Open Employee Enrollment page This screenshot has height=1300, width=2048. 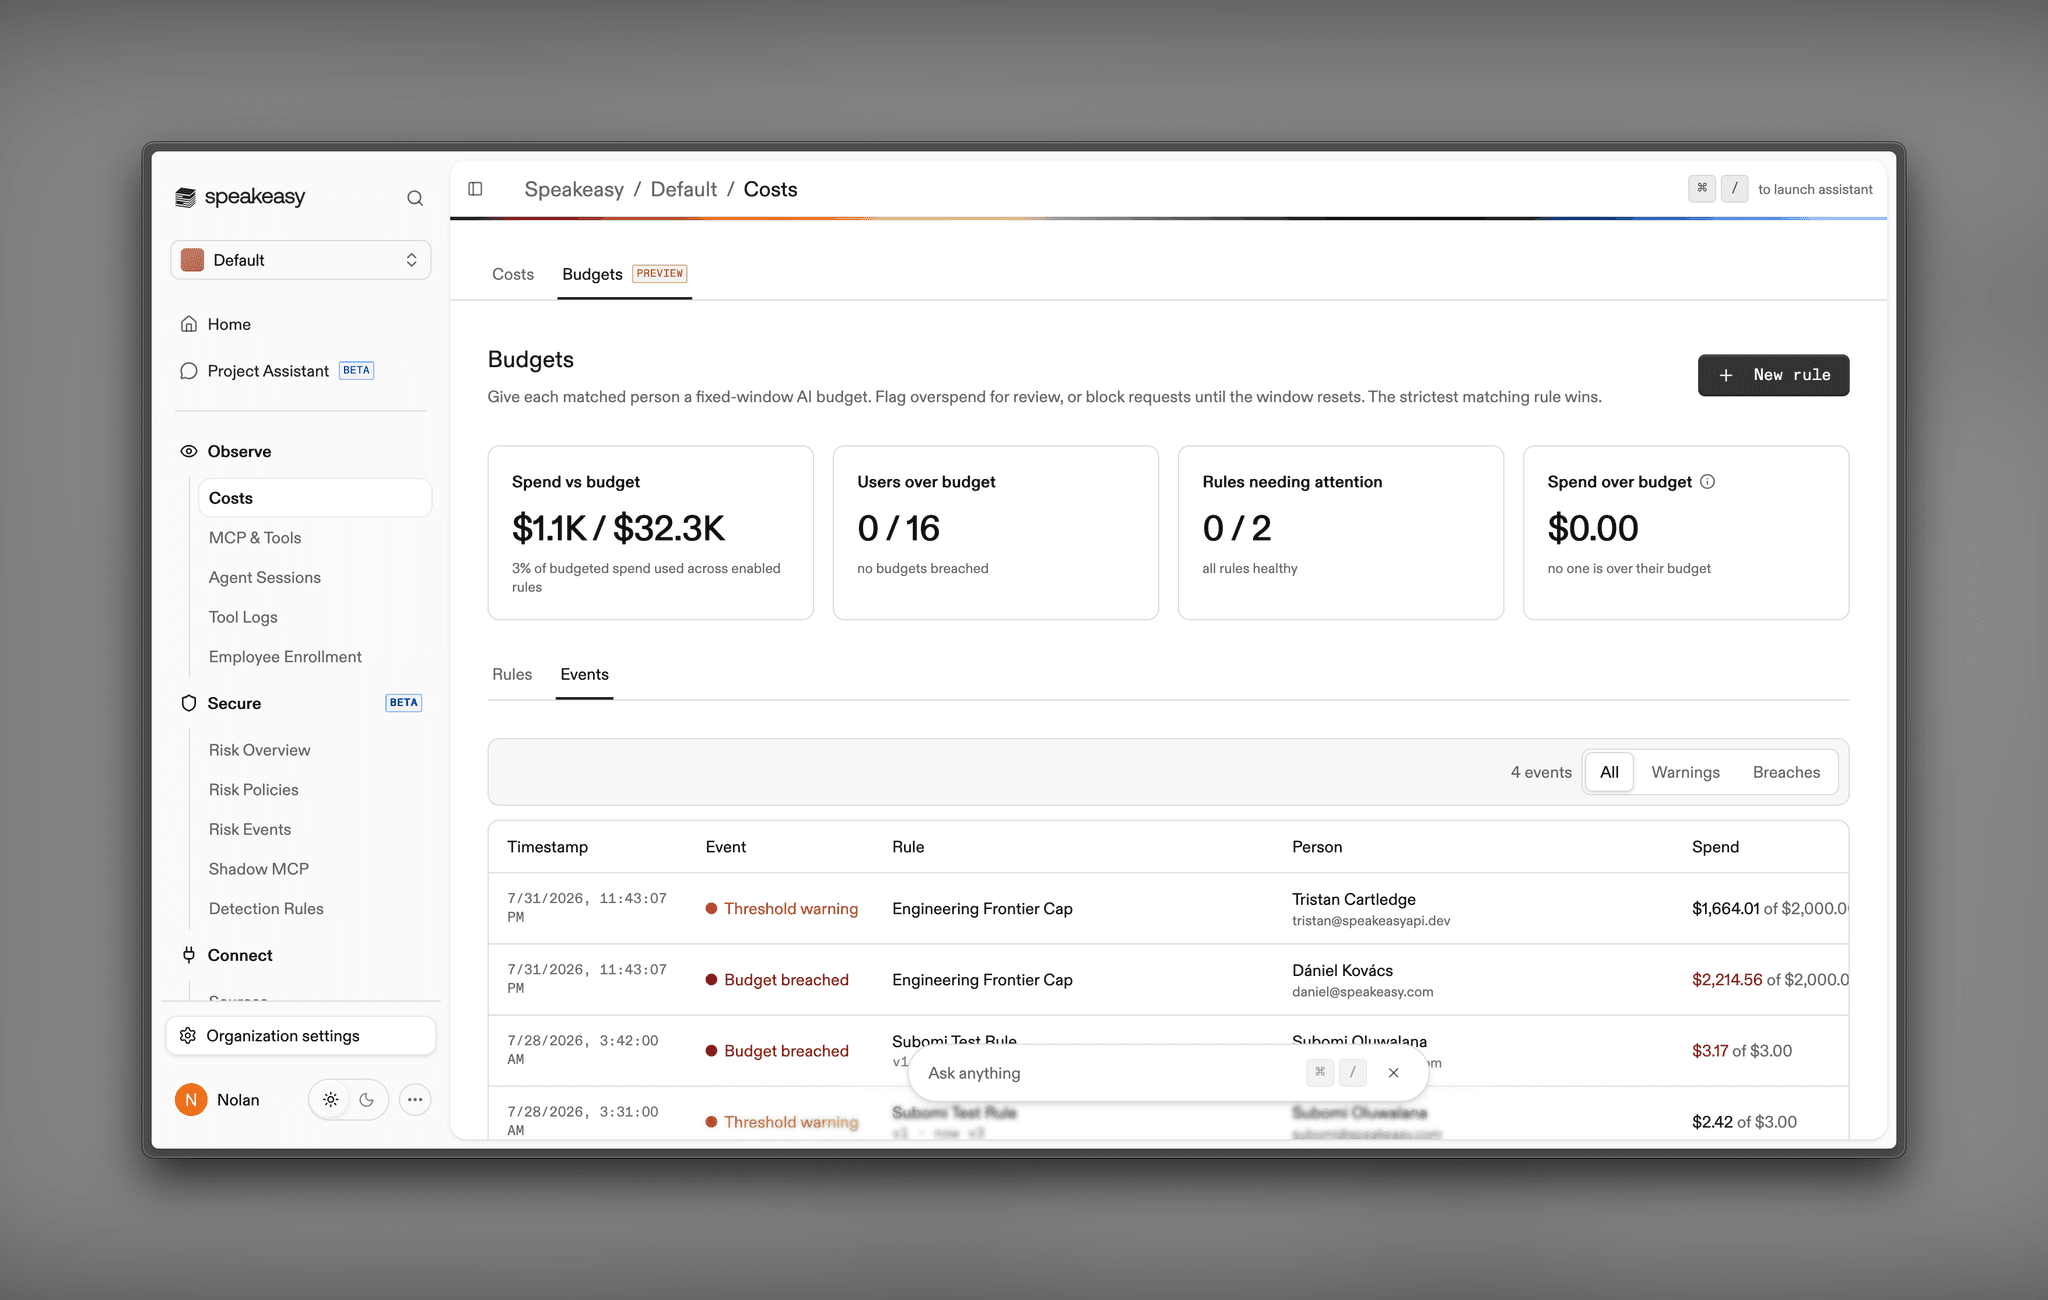[285, 657]
